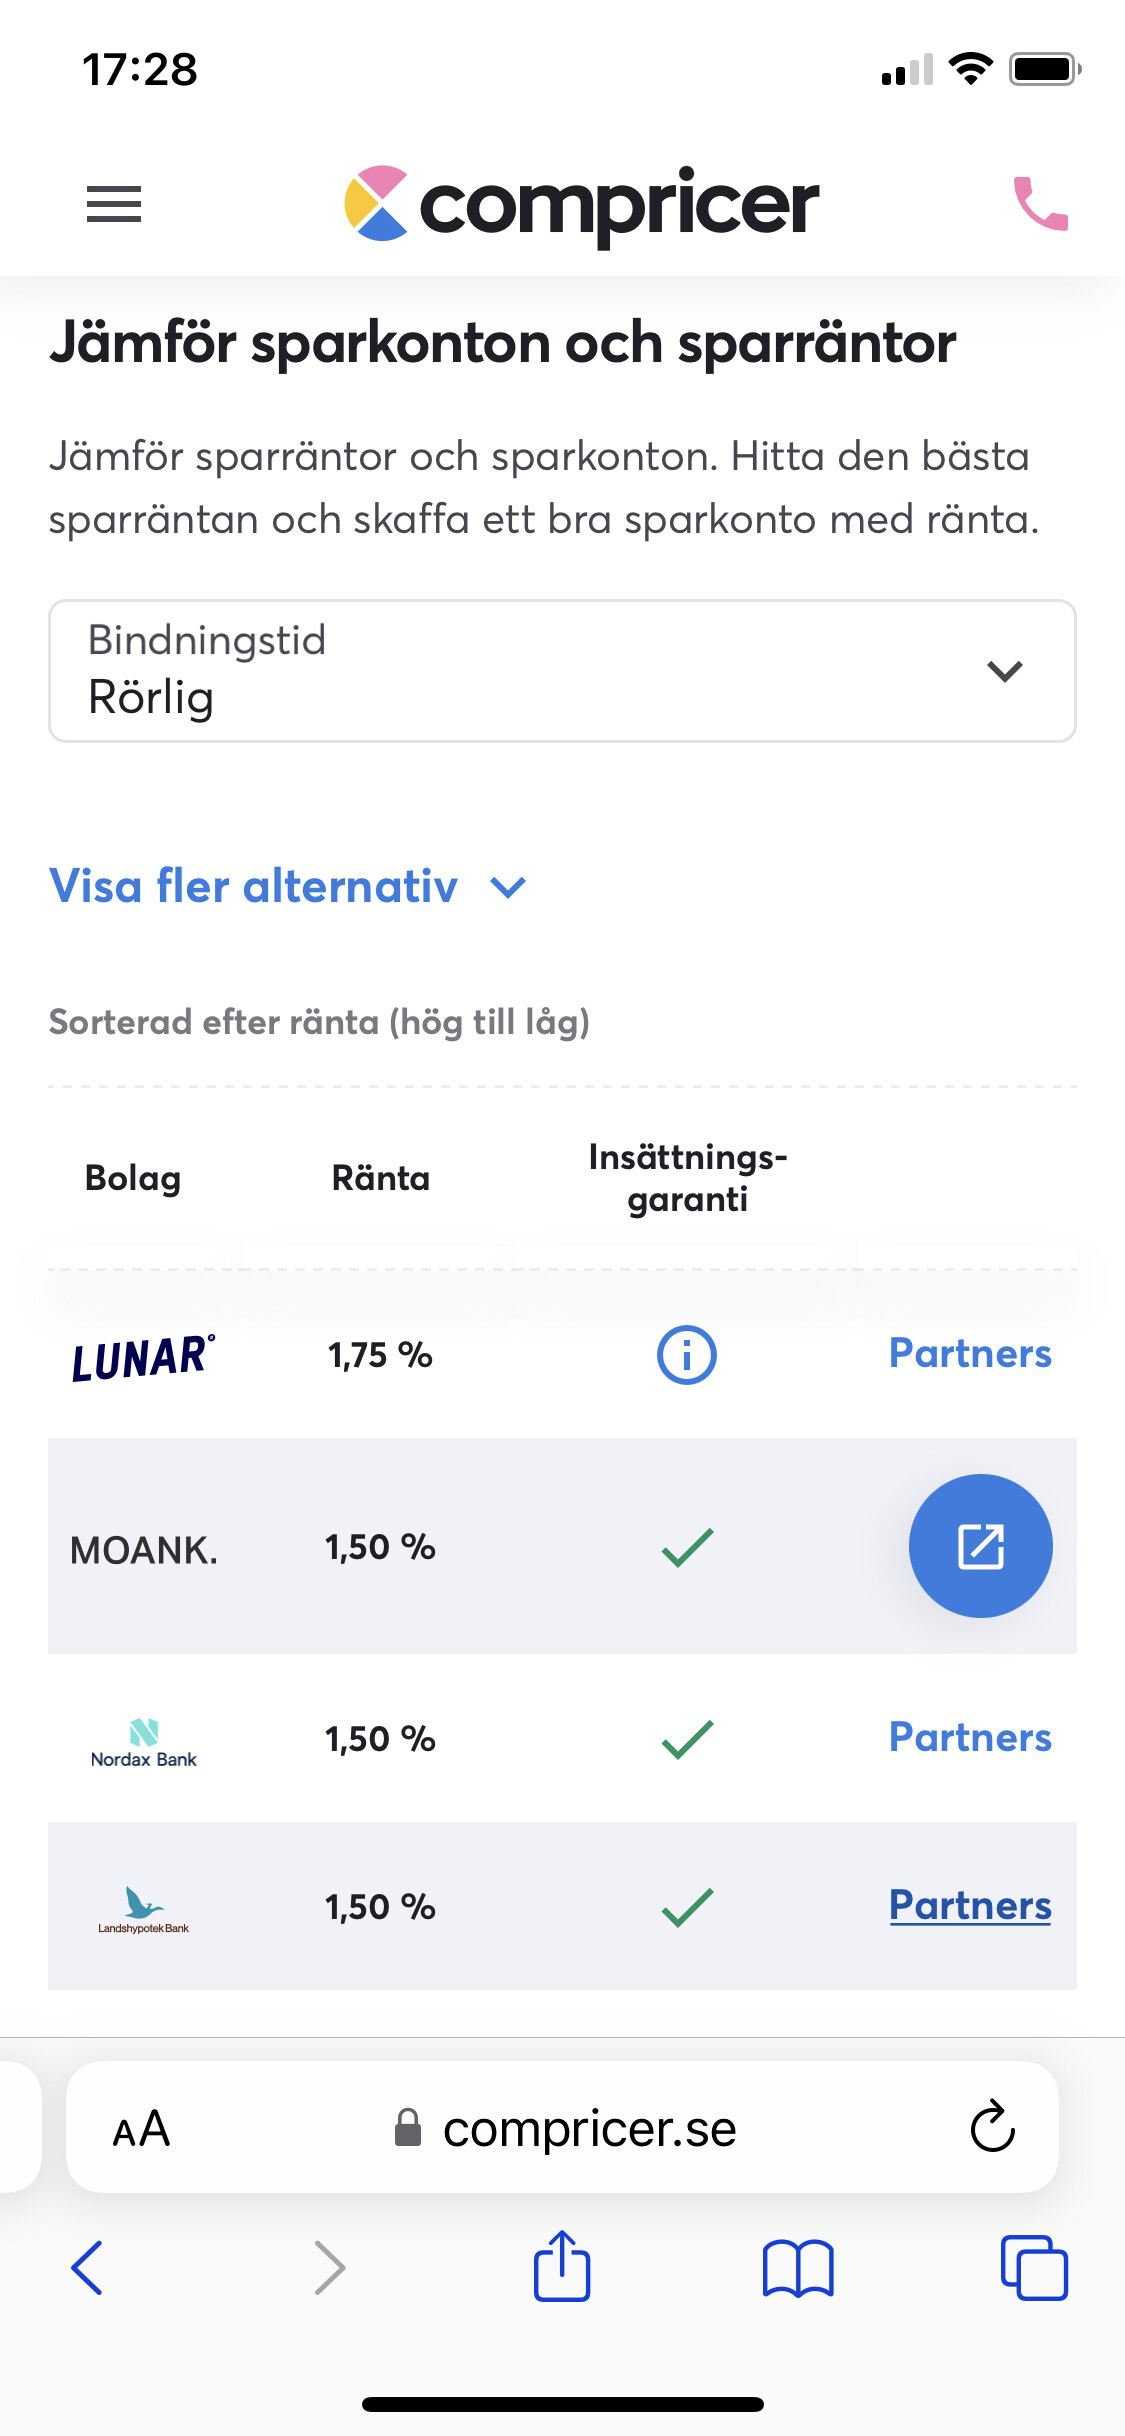This screenshot has height=2436, width=1125.
Task: Tap the blue external link button for Moank
Action: click(x=980, y=1546)
